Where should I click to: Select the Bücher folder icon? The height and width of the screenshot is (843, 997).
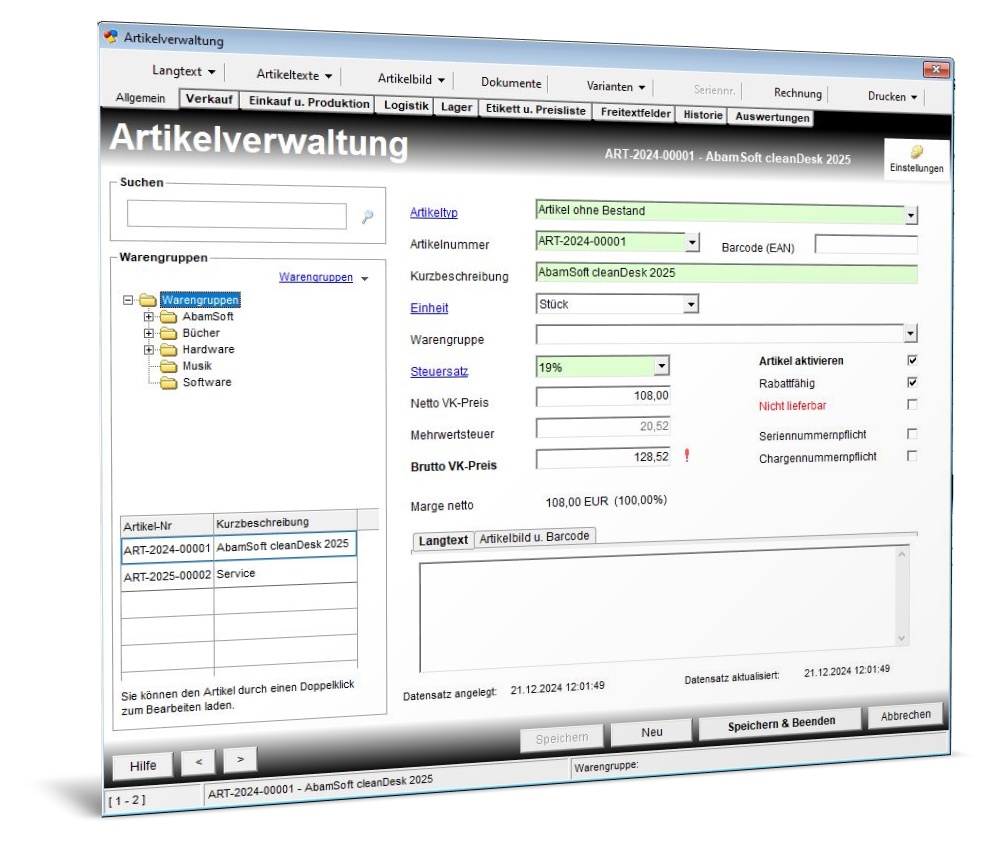[x=168, y=333]
